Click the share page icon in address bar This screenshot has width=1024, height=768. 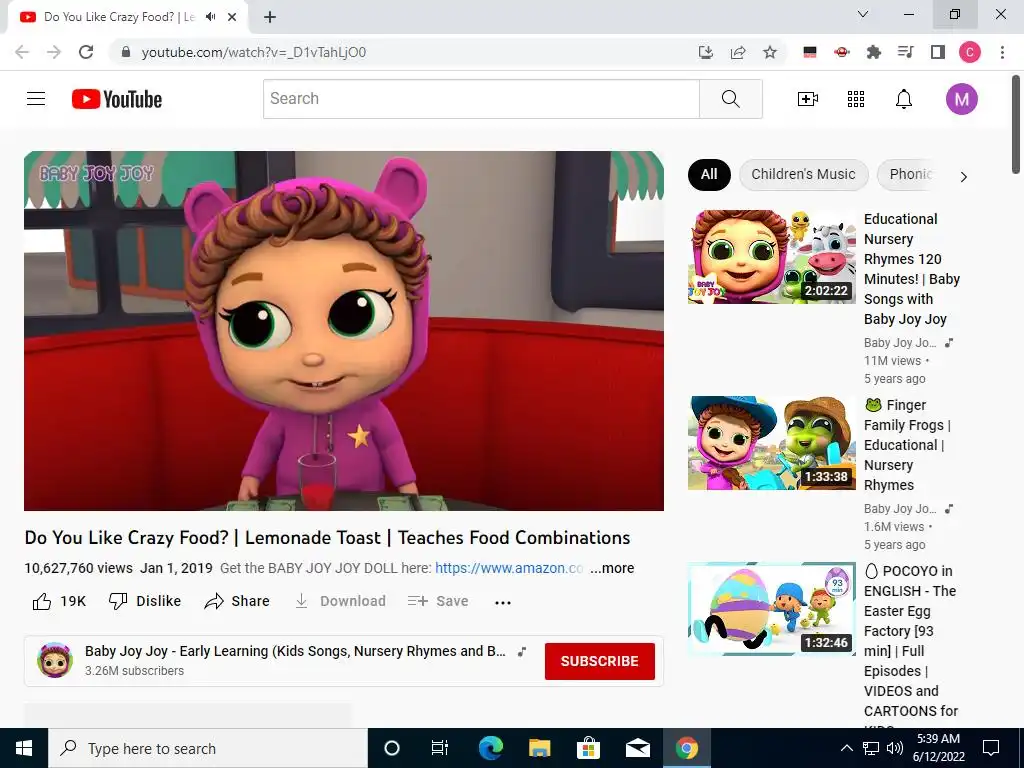click(x=738, y=52)
